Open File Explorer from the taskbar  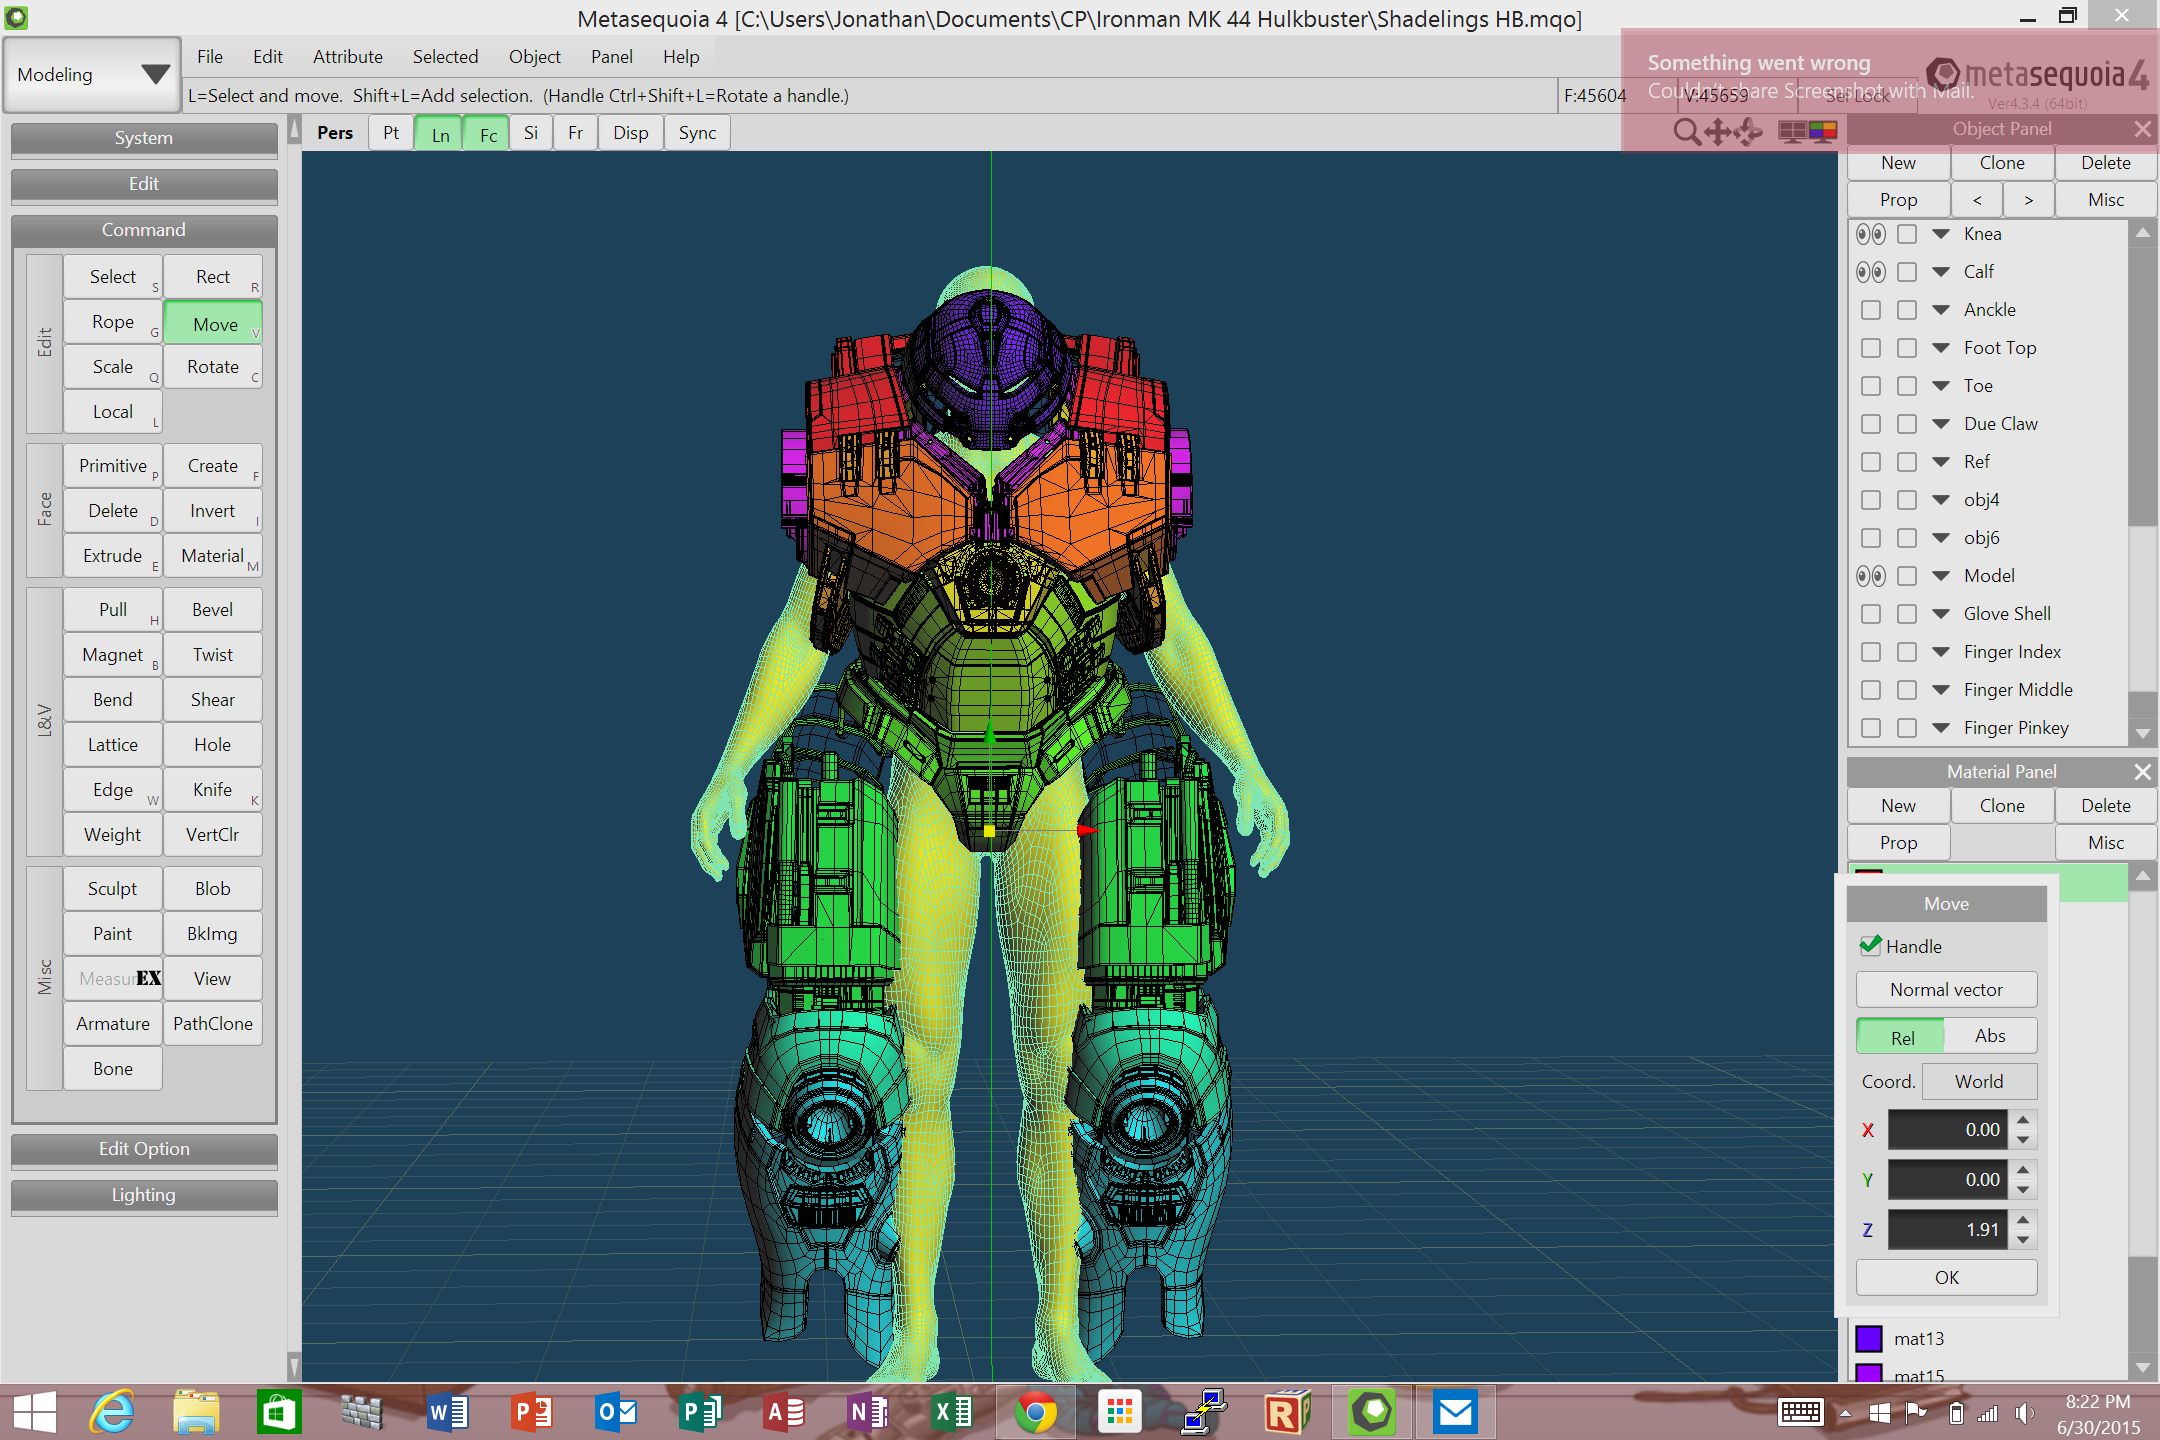point(196,1413)
